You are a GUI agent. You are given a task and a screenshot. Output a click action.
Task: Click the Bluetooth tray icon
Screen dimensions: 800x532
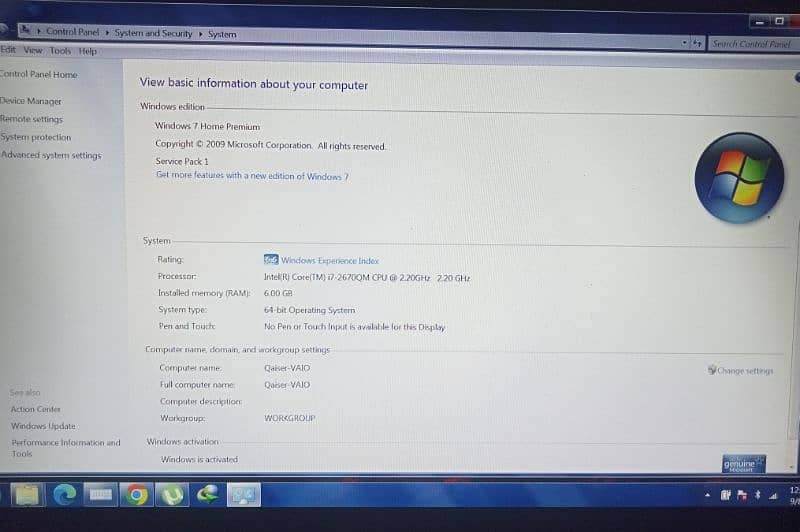click(x=758, y=495)
